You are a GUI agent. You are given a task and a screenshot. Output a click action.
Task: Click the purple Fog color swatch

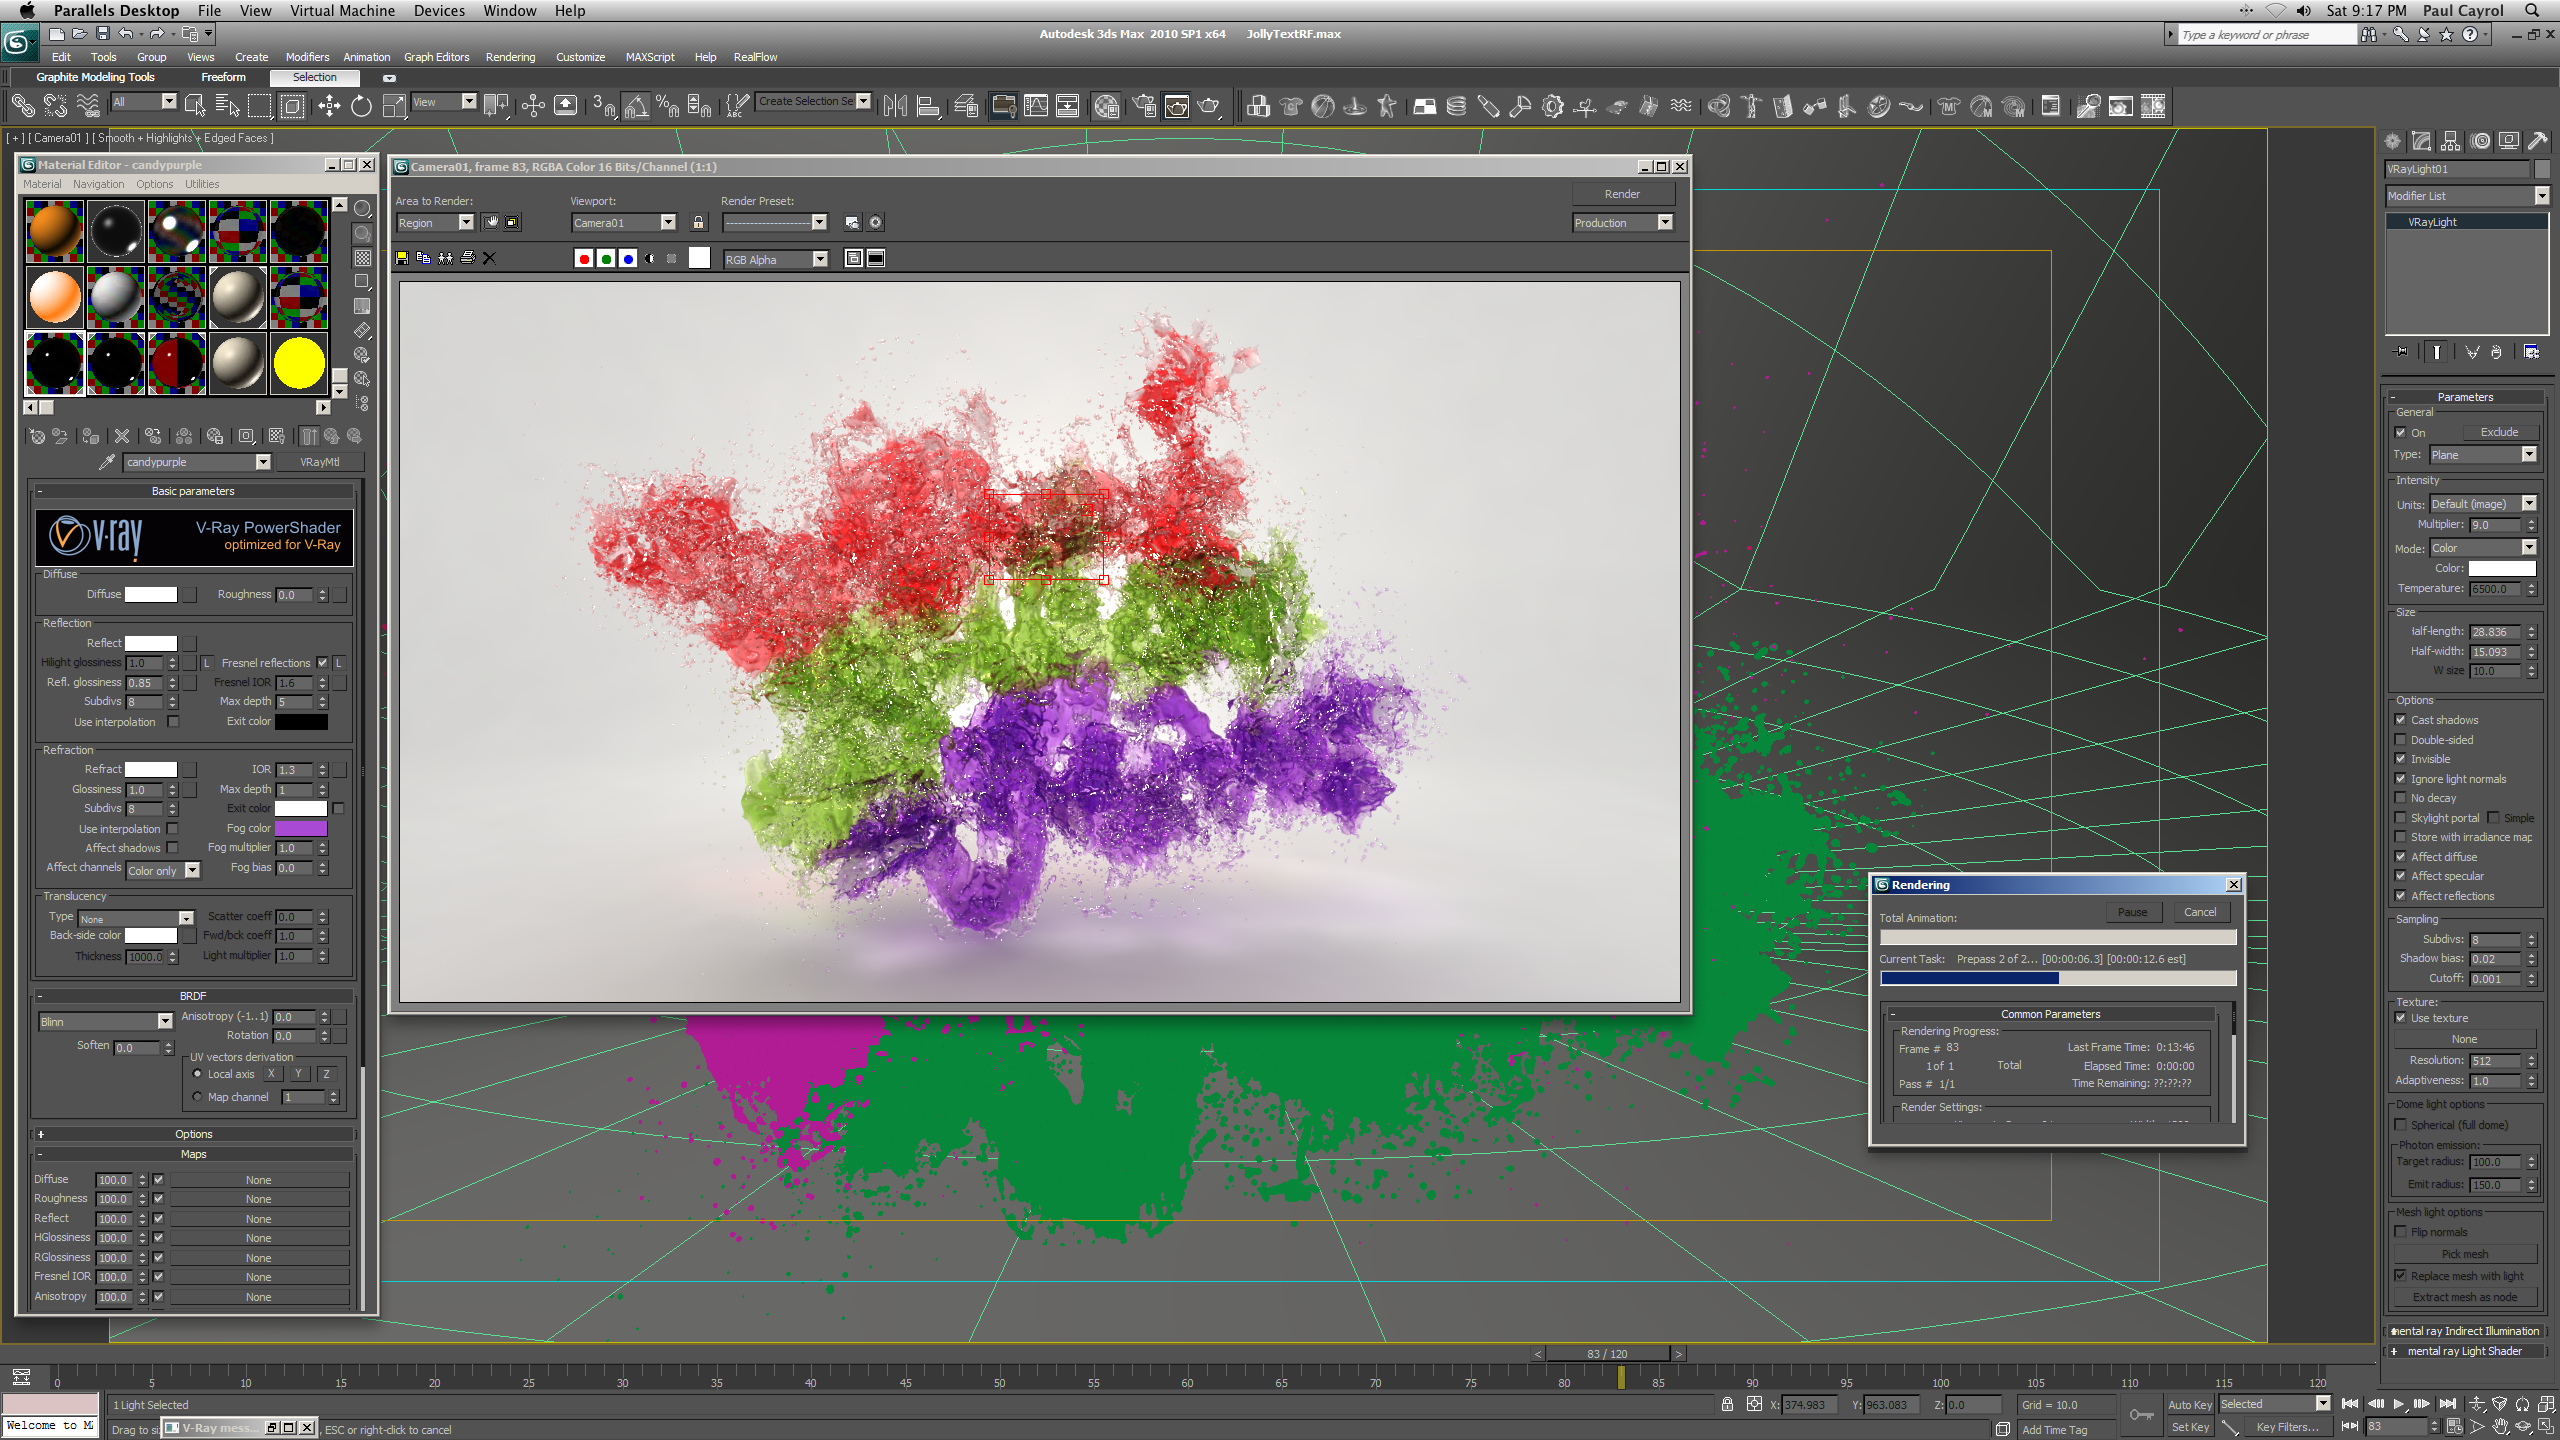click(300, 828)
